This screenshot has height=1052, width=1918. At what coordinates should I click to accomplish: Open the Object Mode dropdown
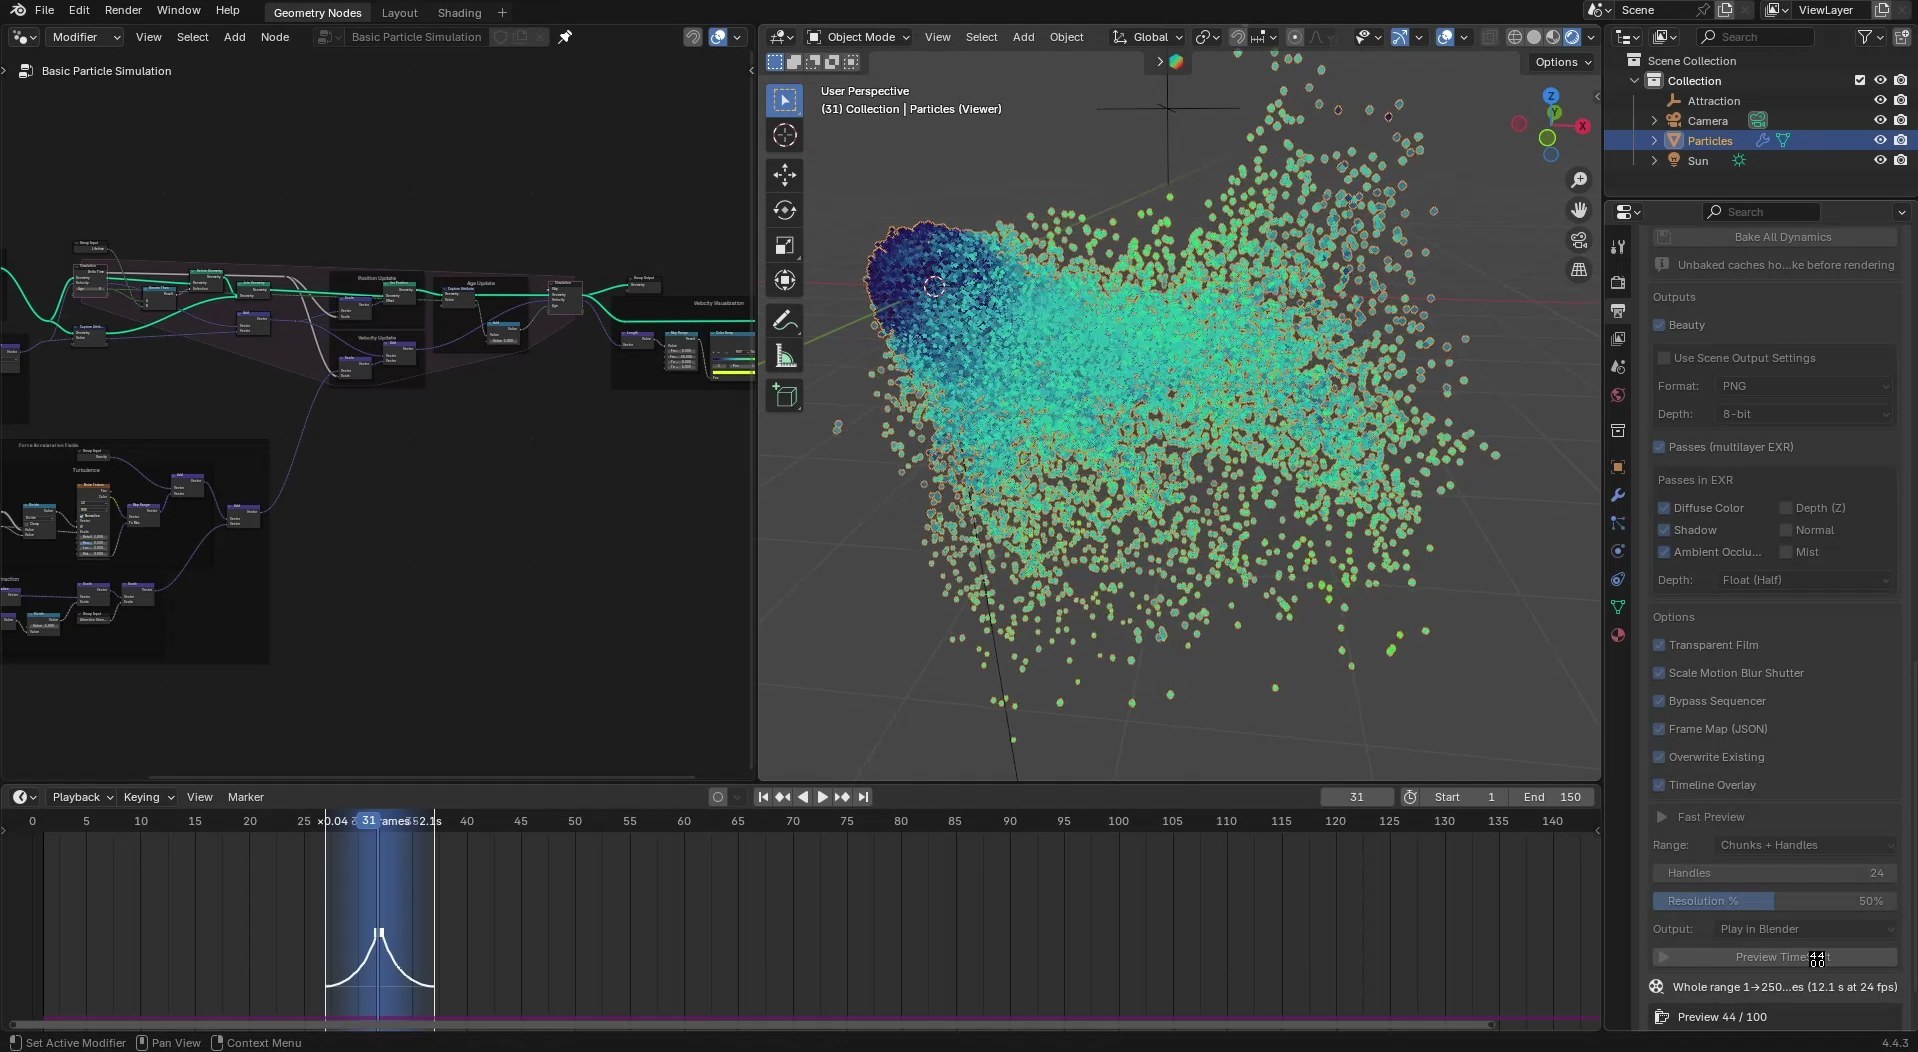[x=858, y=37]
